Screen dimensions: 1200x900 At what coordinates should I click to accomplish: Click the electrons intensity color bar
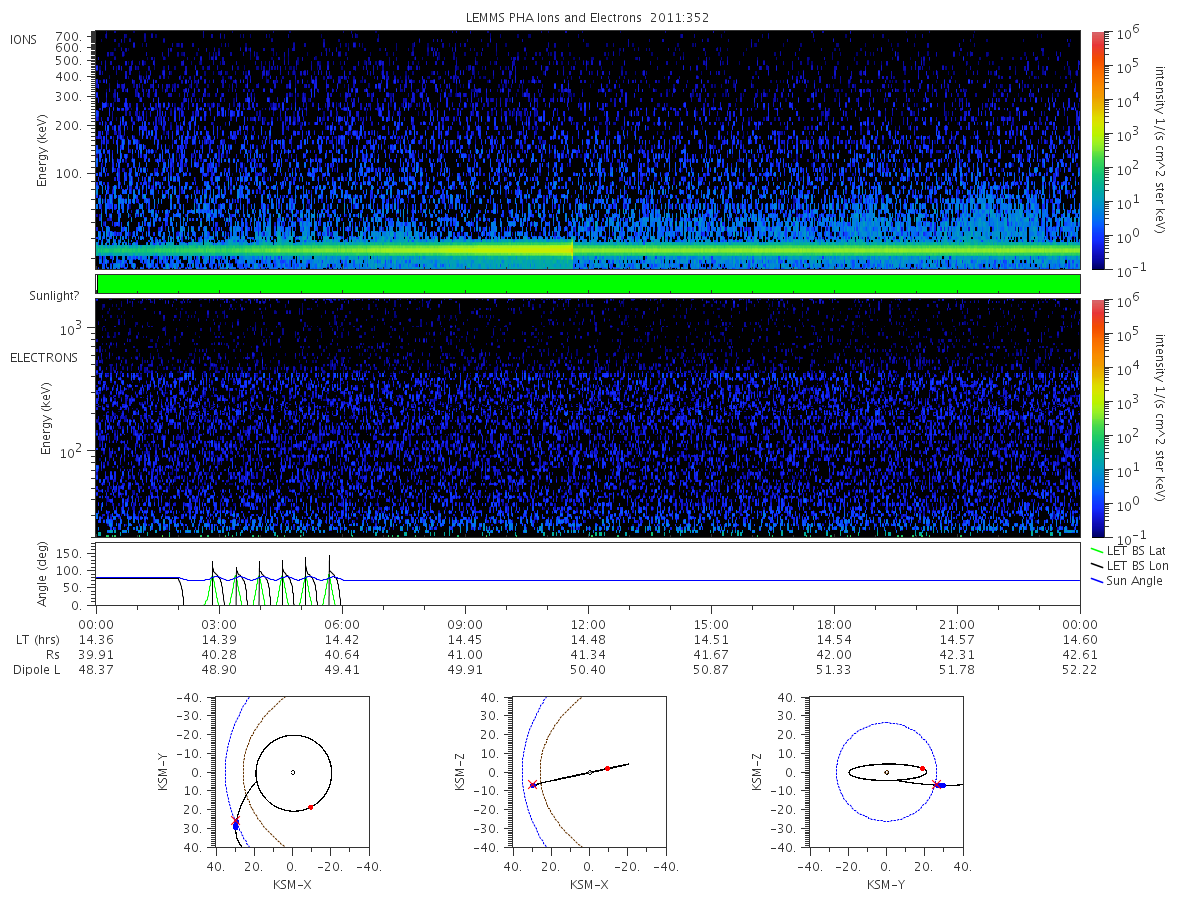pyautogui.click(x=1097, y=417)
